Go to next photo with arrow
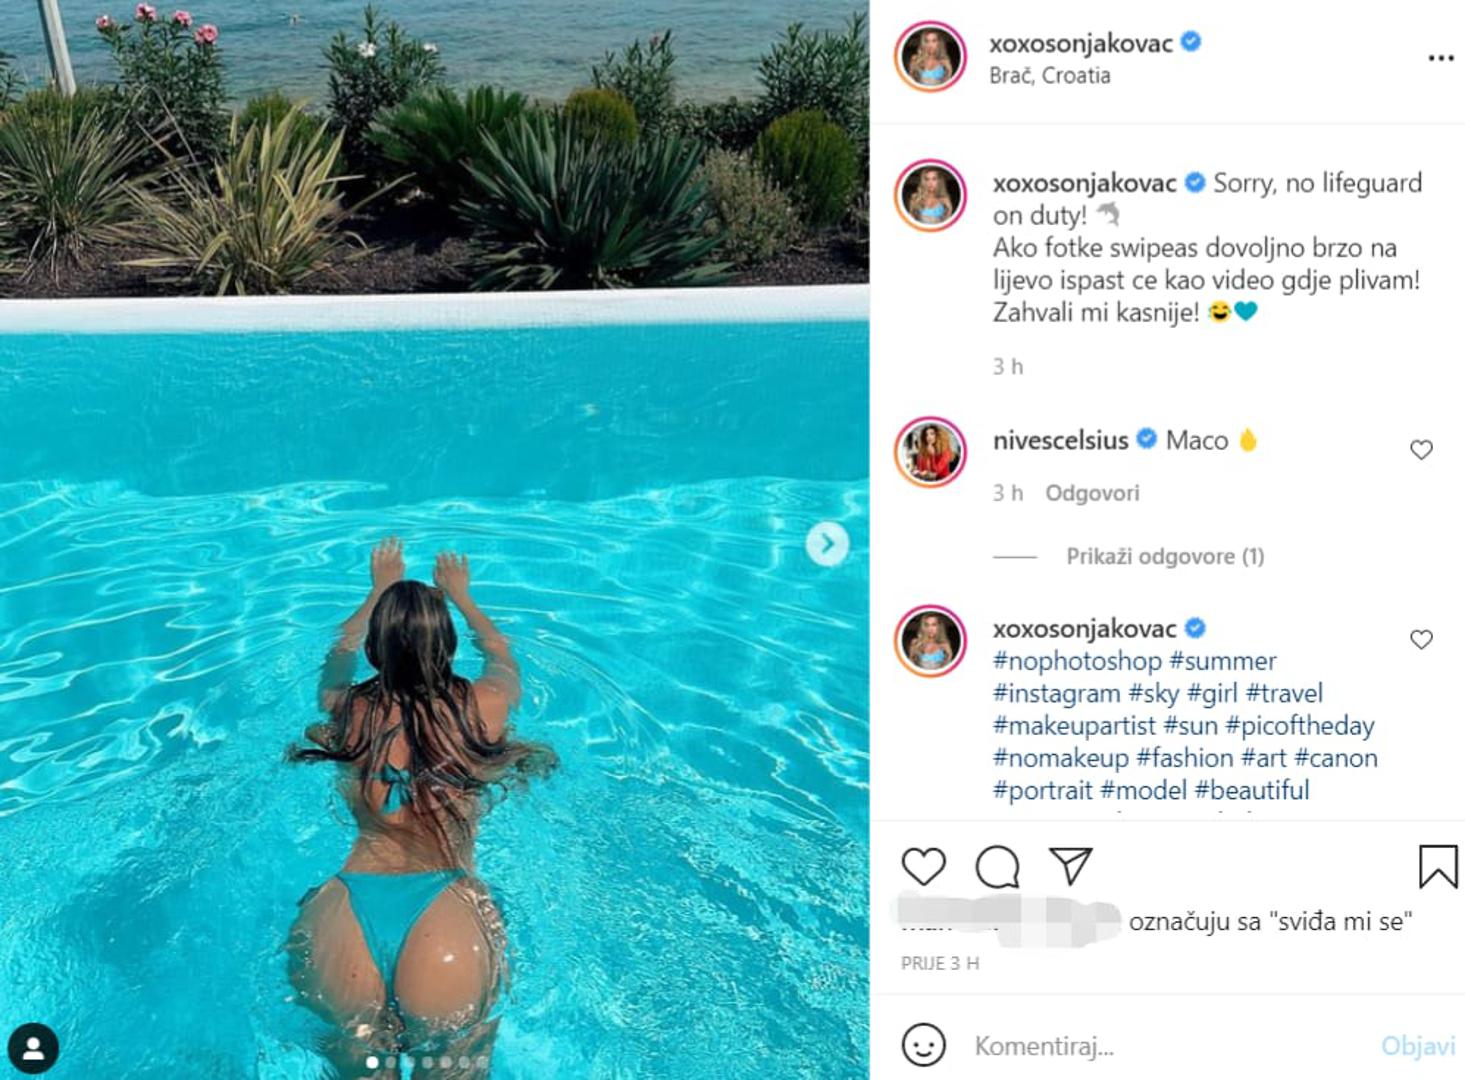Image resolution: width=1465 pixels, height=1080 pixels. 827,544
